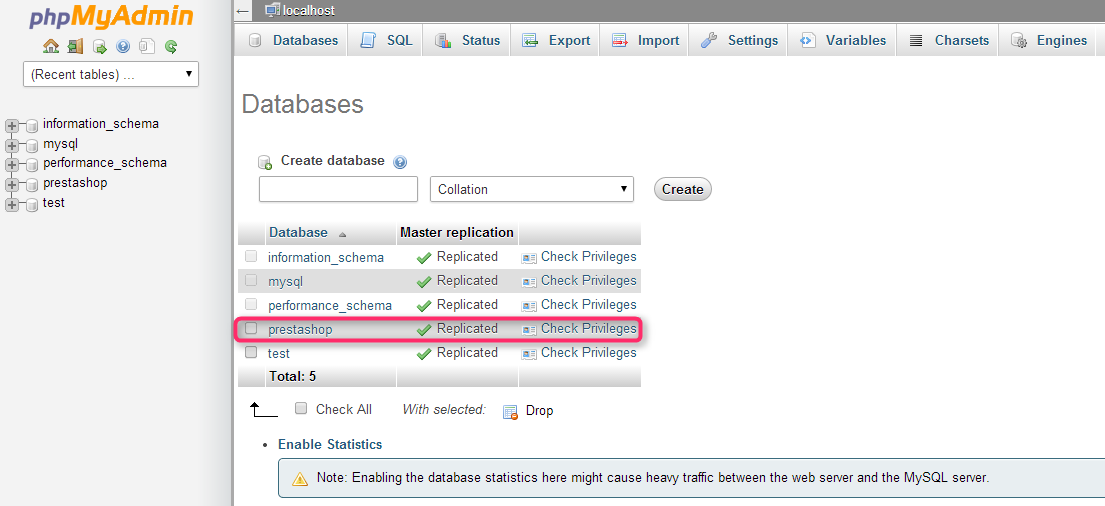Open the Recent tables dropdown
The width and height of the screenshot is (1105, 506).
(111, 74)
